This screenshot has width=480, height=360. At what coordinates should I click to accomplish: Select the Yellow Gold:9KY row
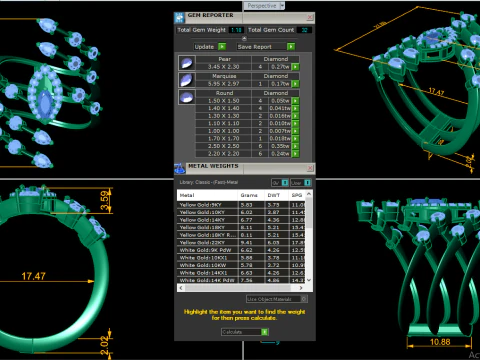tap(241, 205)
